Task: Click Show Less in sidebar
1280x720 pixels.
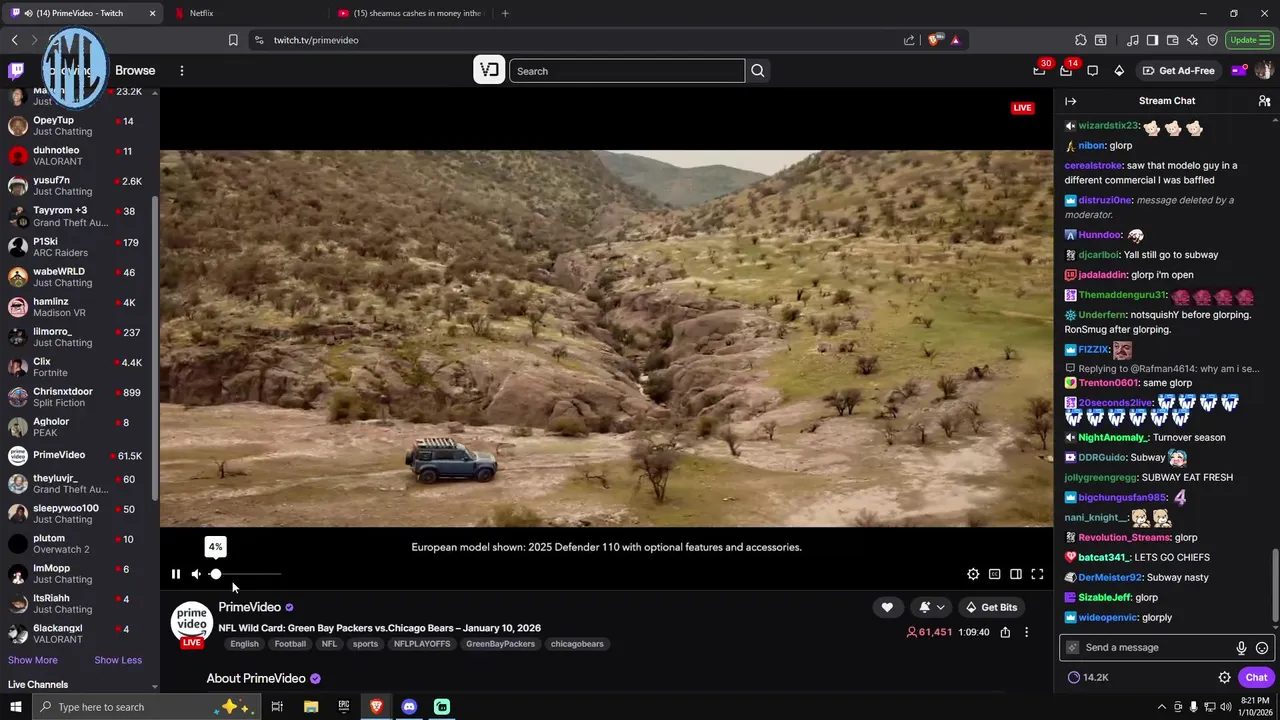Action: click(x=118, y=660)
